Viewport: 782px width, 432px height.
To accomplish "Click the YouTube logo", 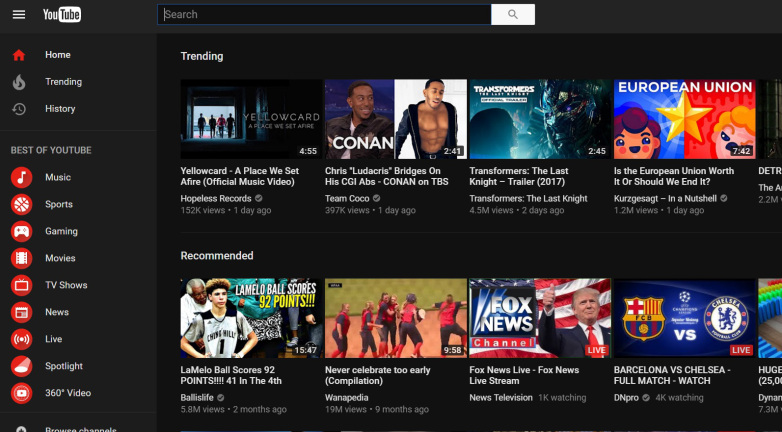I will click(62, 14).
